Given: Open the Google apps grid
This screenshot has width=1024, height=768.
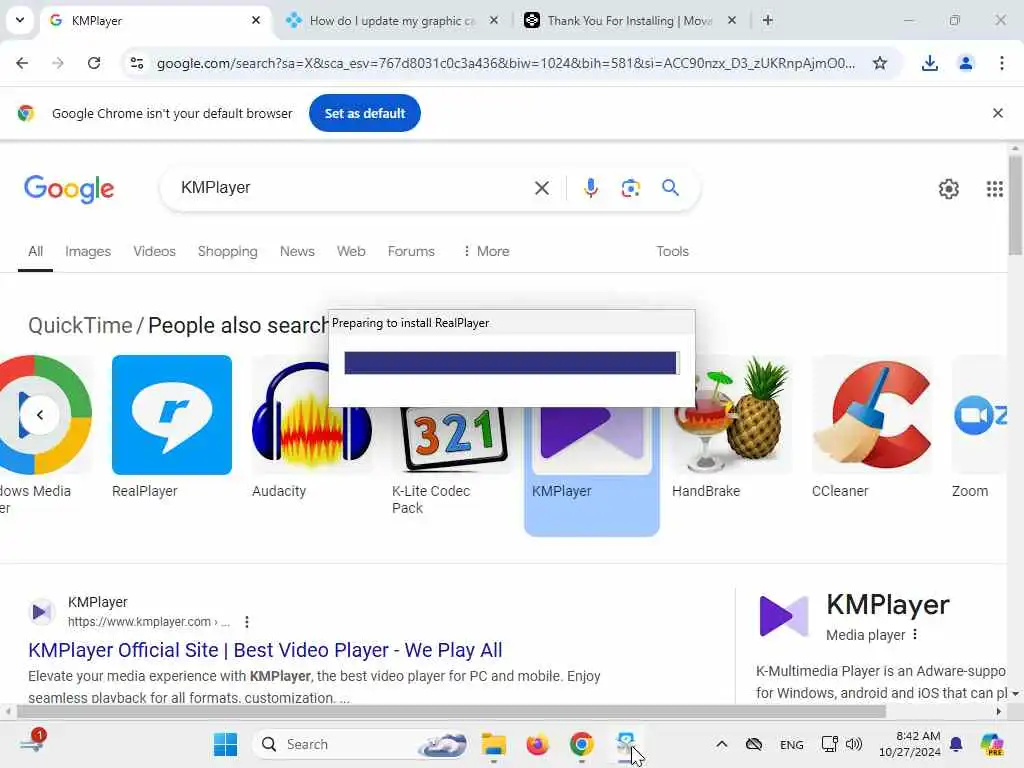Looking at the screenshot, I should click(994, 189).
